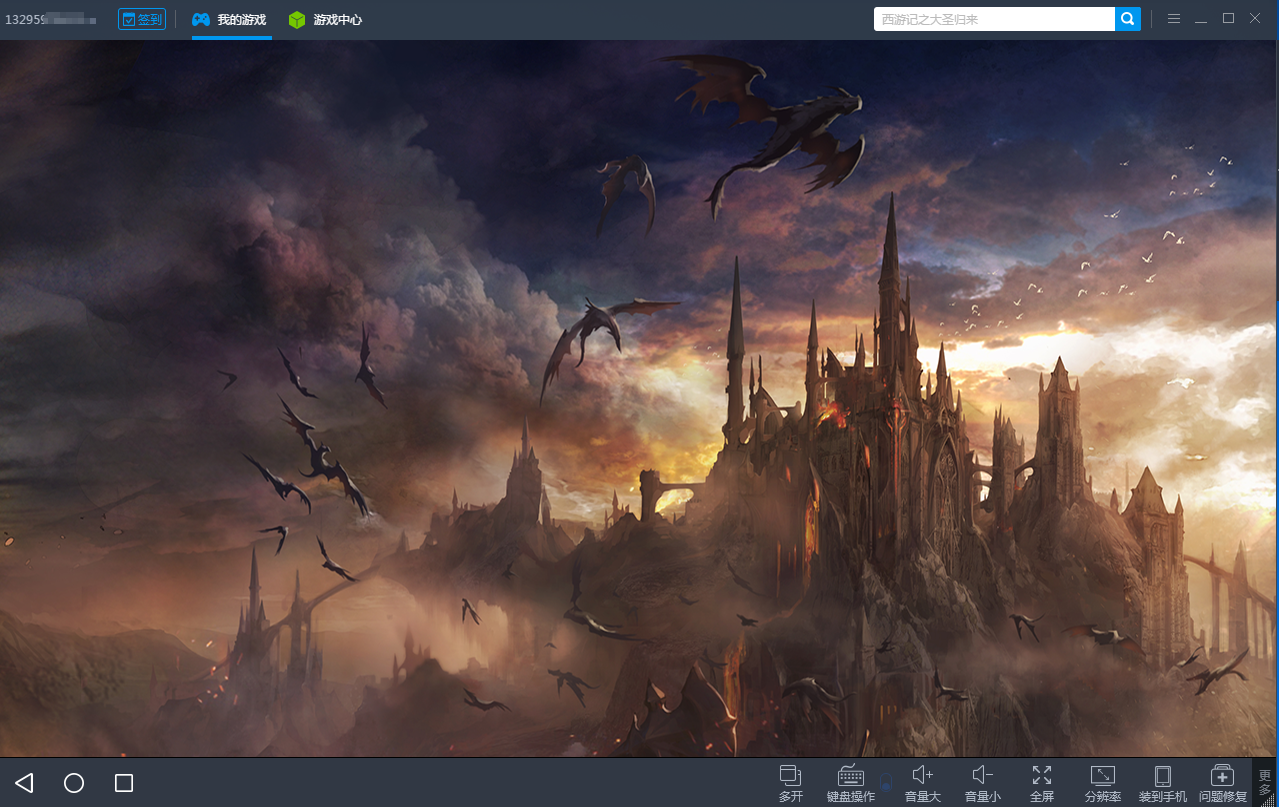Switch to the 我的游戏 tab
1279x807 pixels.
[231, 20]
